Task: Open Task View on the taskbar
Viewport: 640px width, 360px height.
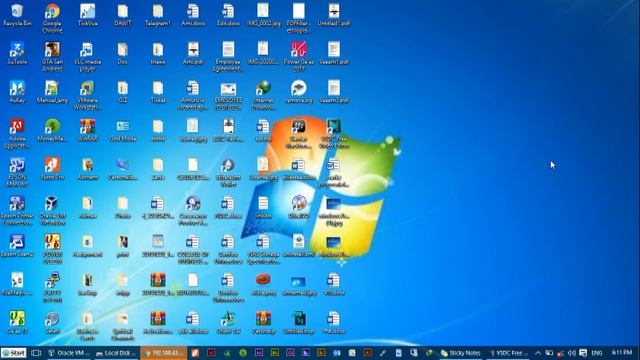Action: click(x=36, y=353)
